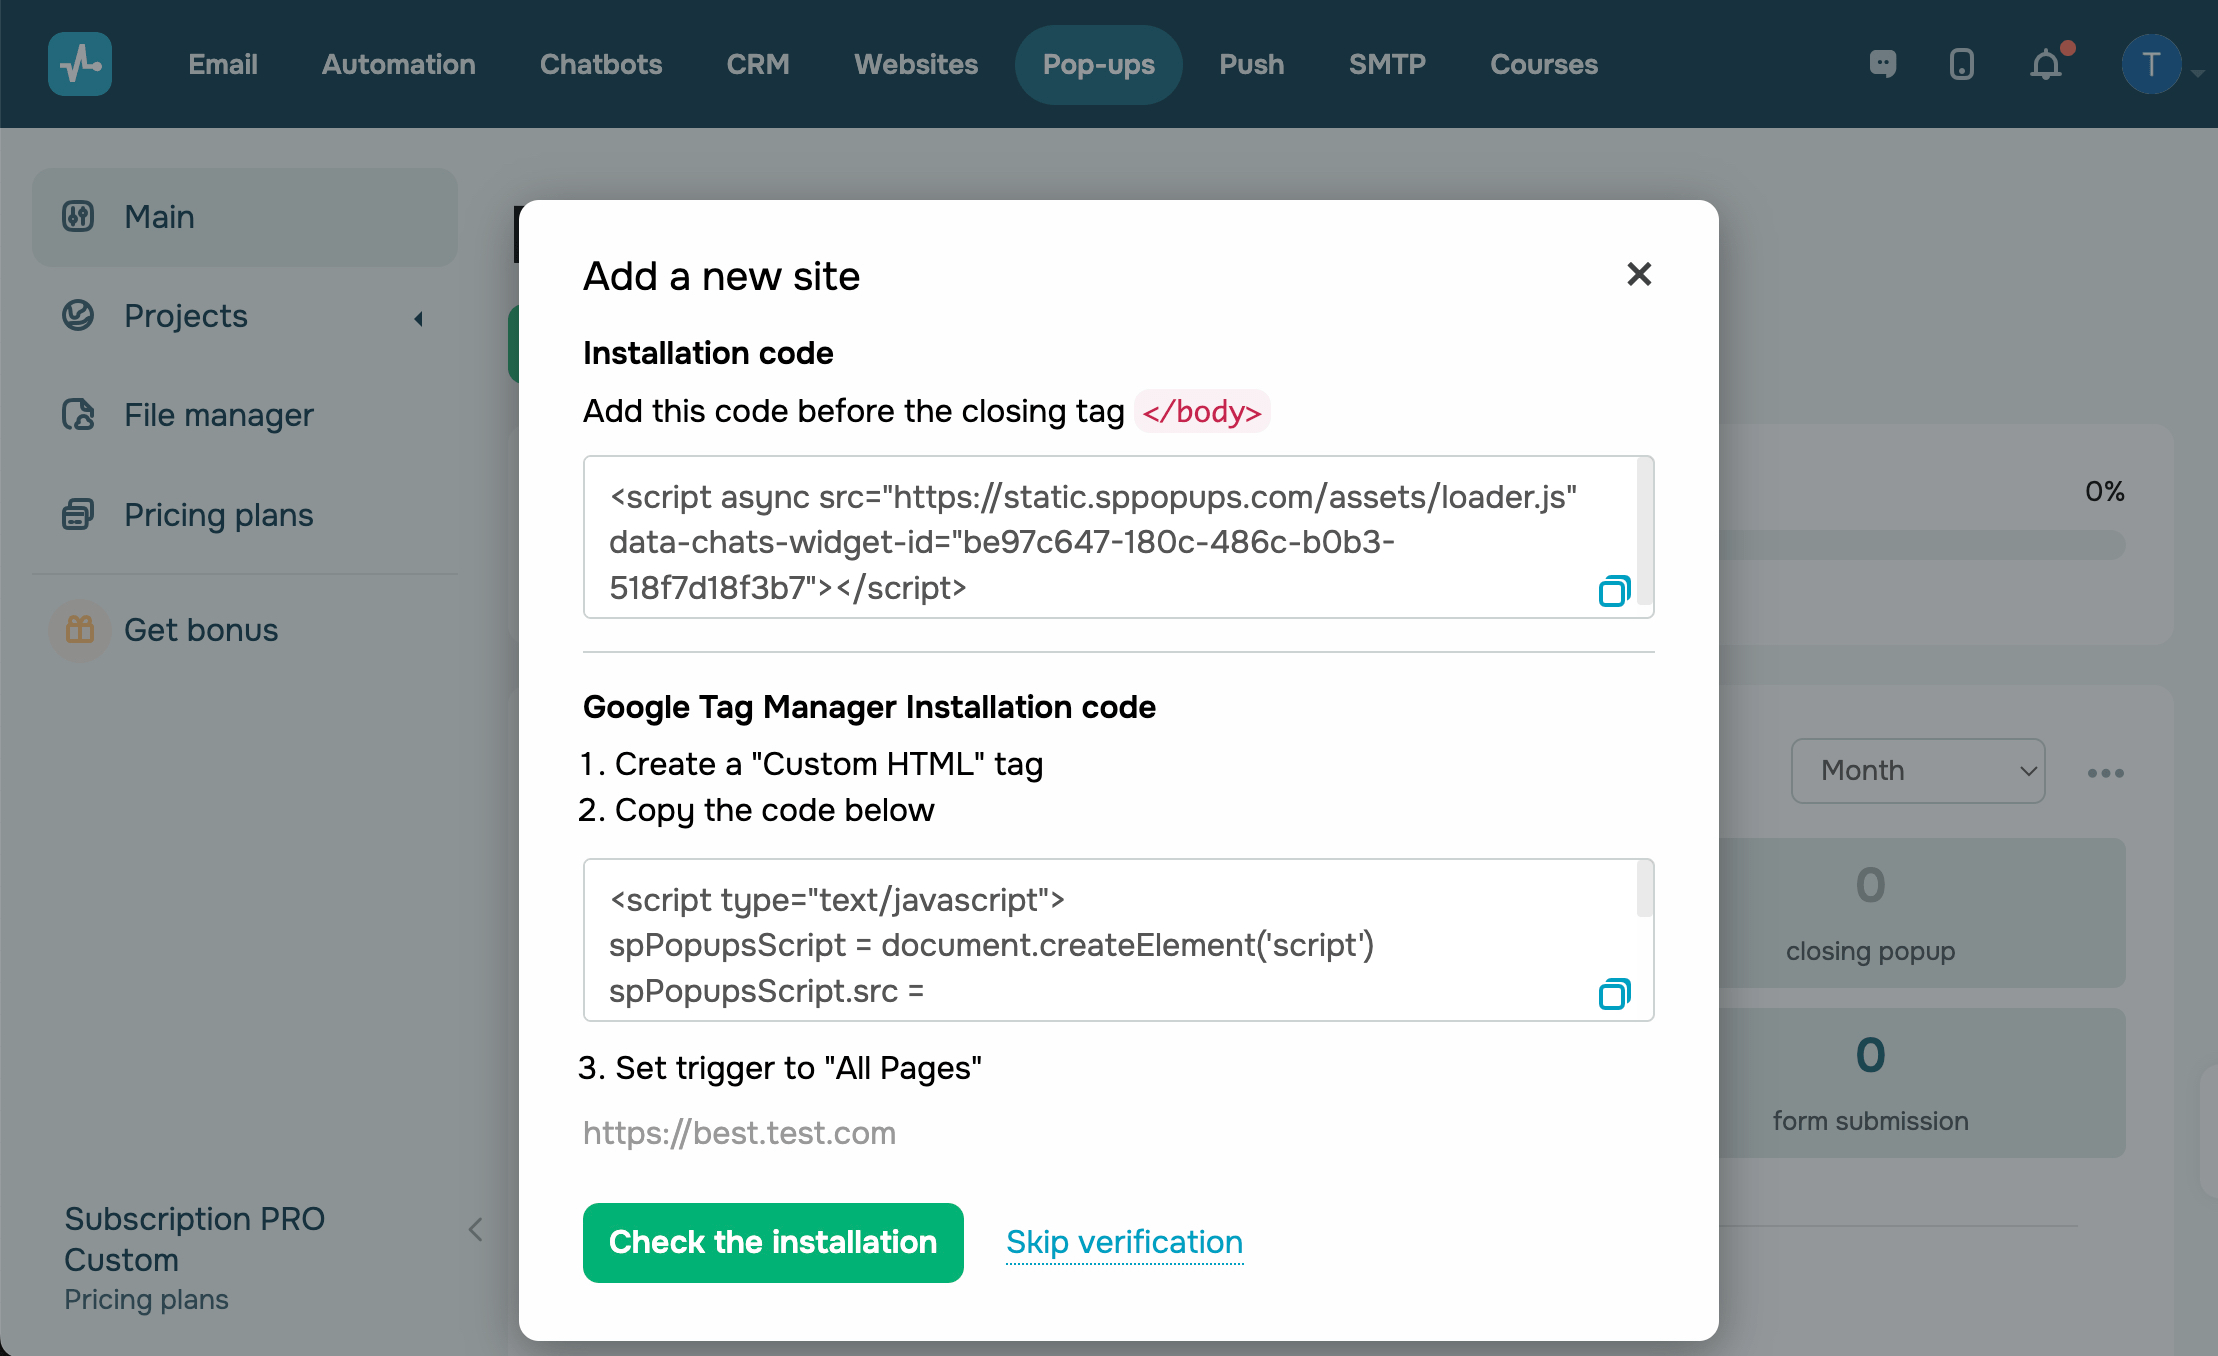Copy the installation code snippet

tap(1614, 591)
